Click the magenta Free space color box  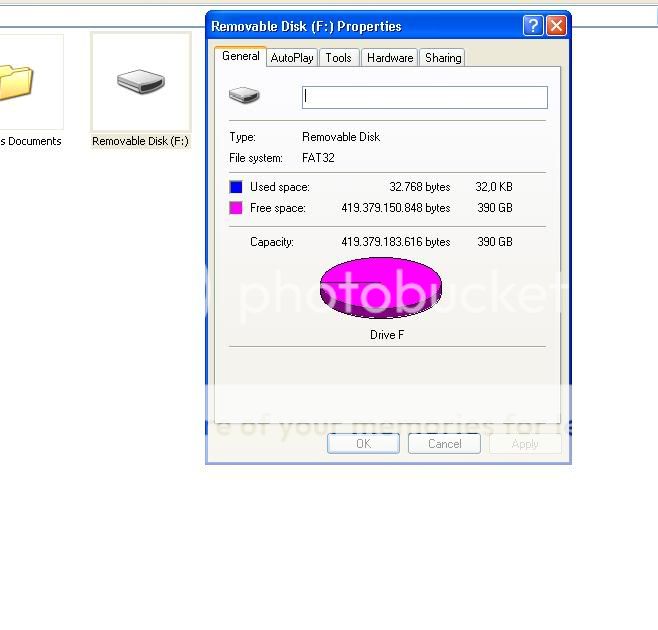pyautogui.click(x=236, y=208)
